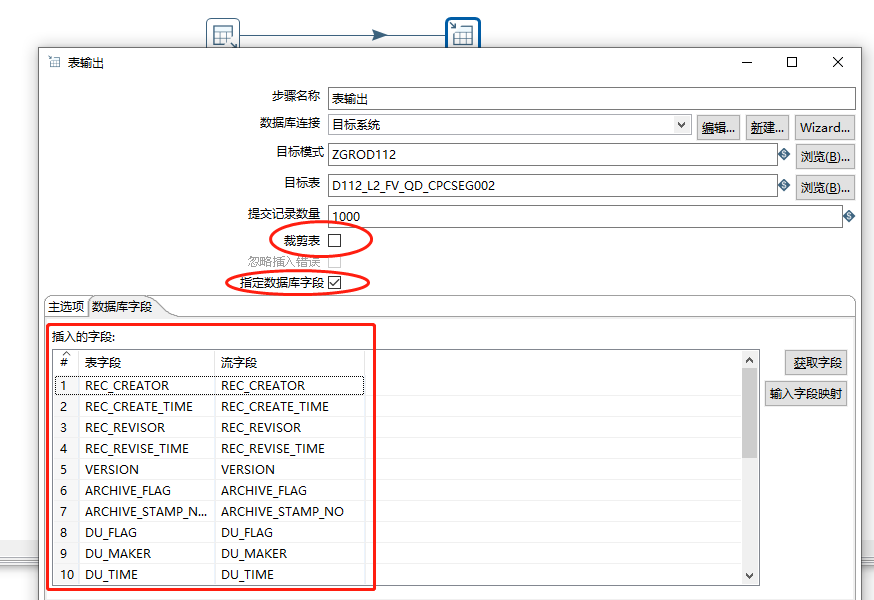Click the 目标表 field D112_L2_FV_QD_CPCSEG002
This screenshot has width=874, height=600.
click(552, 185)
